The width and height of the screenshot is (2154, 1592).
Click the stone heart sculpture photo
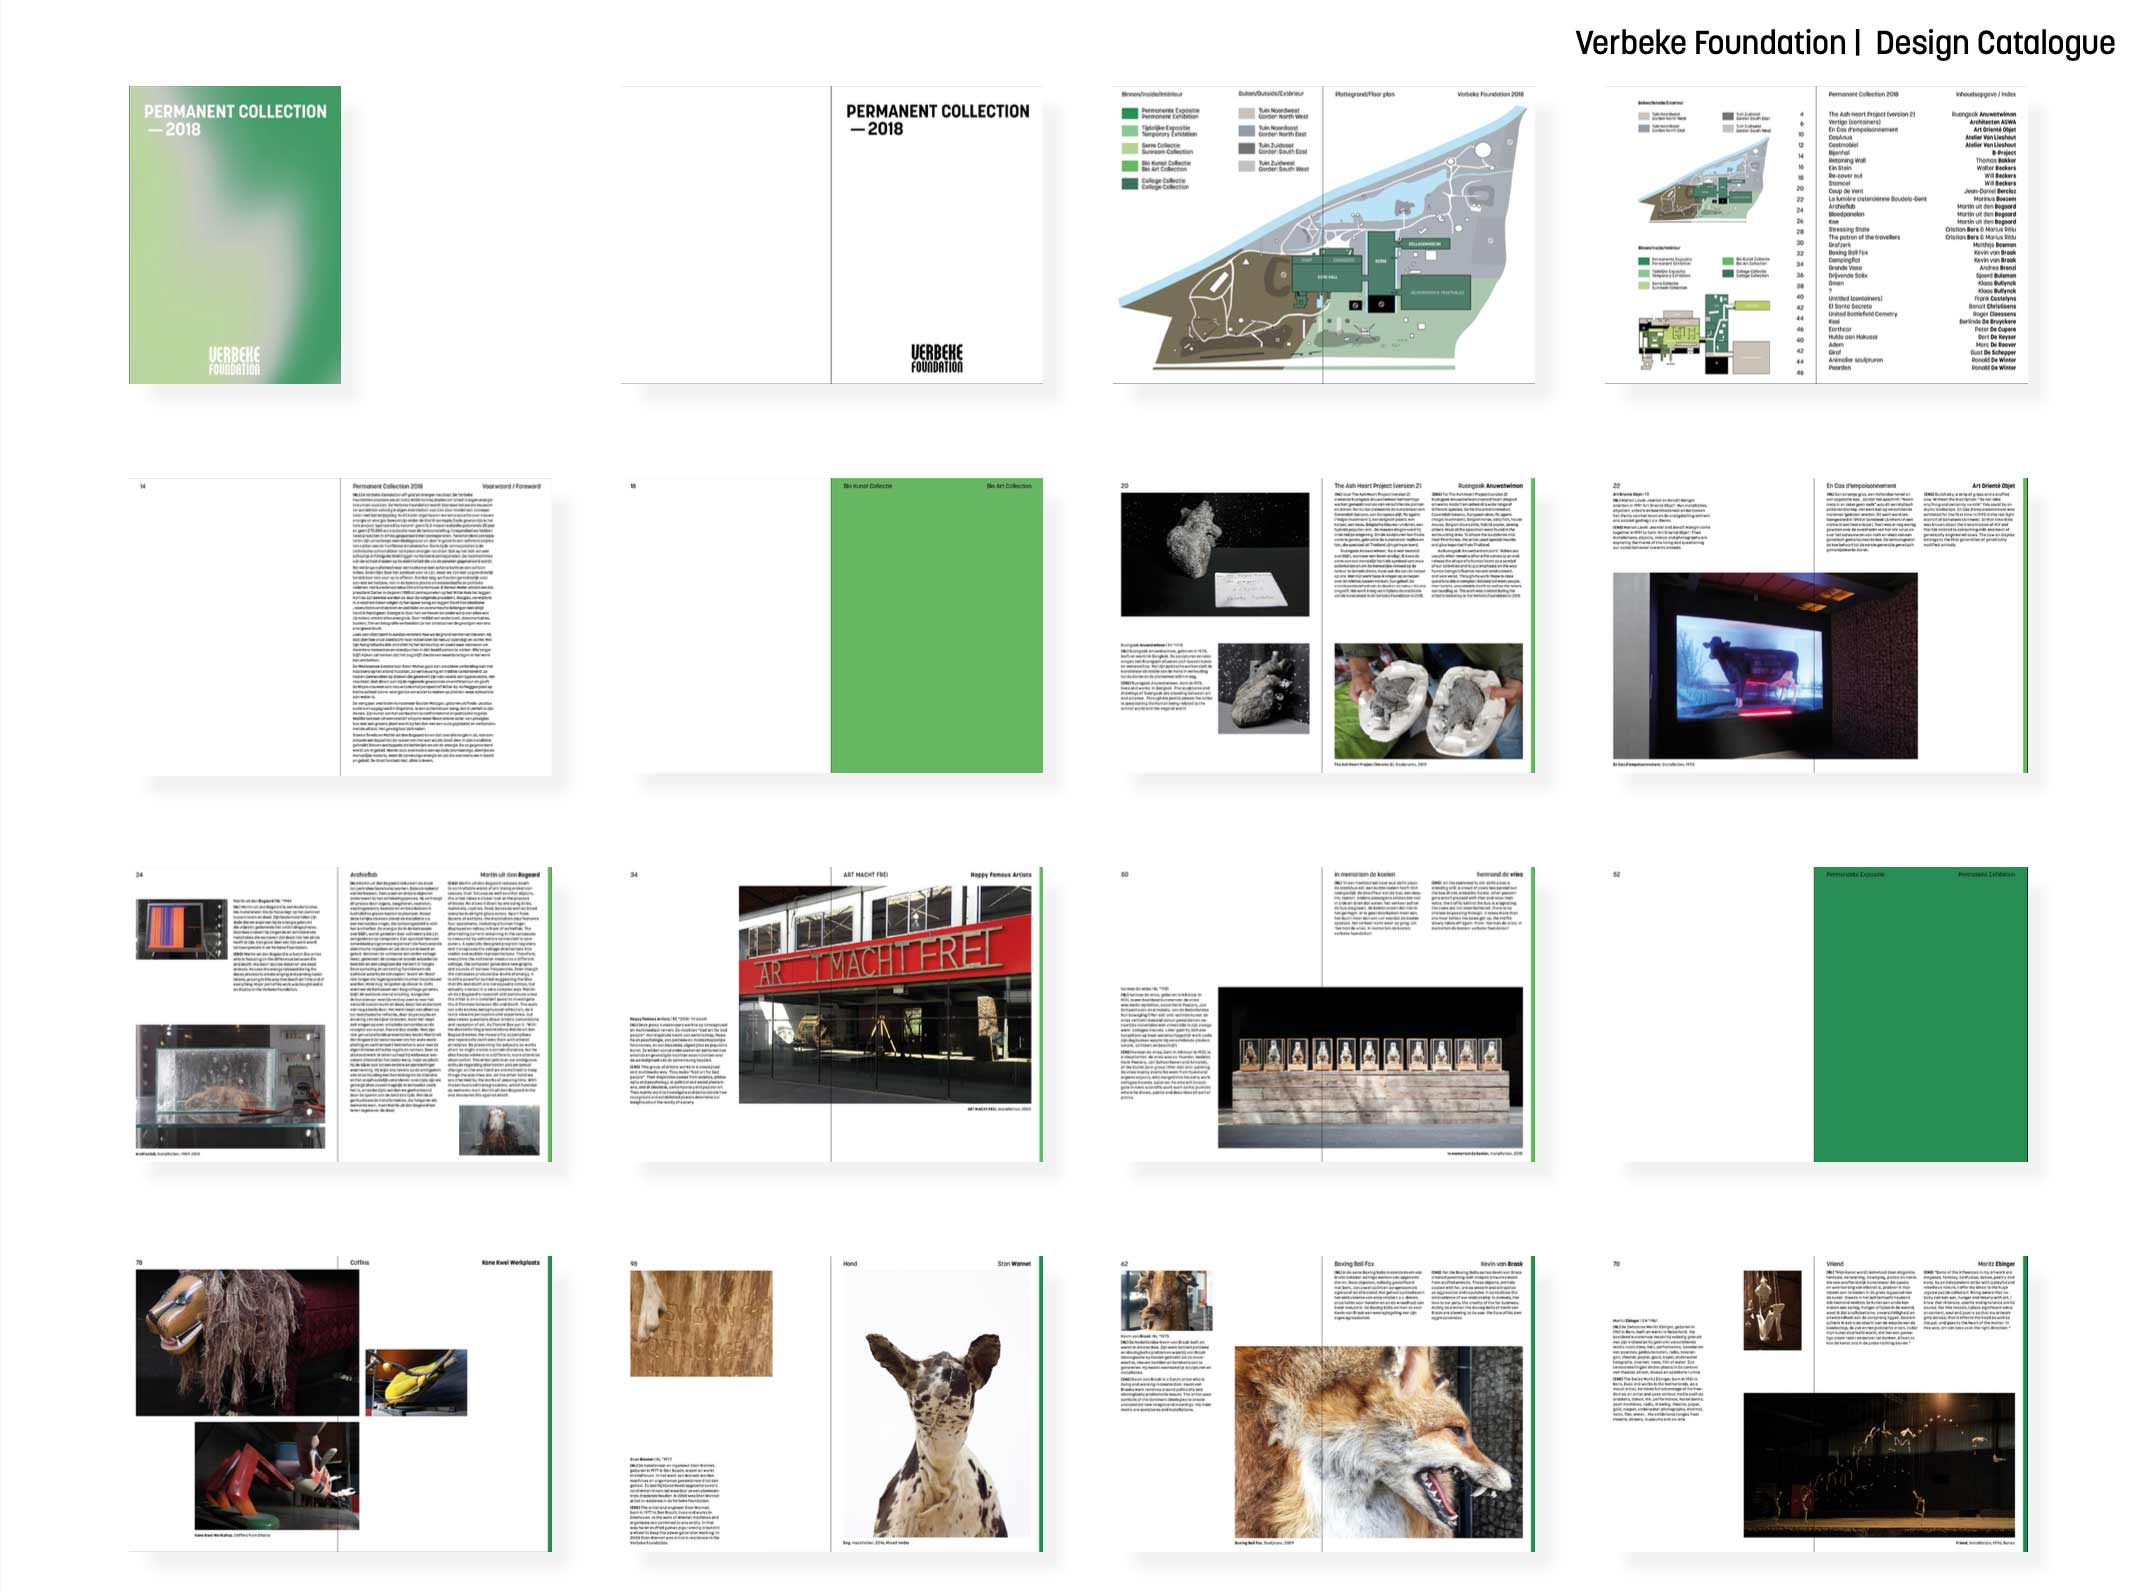click(1214, 553)
